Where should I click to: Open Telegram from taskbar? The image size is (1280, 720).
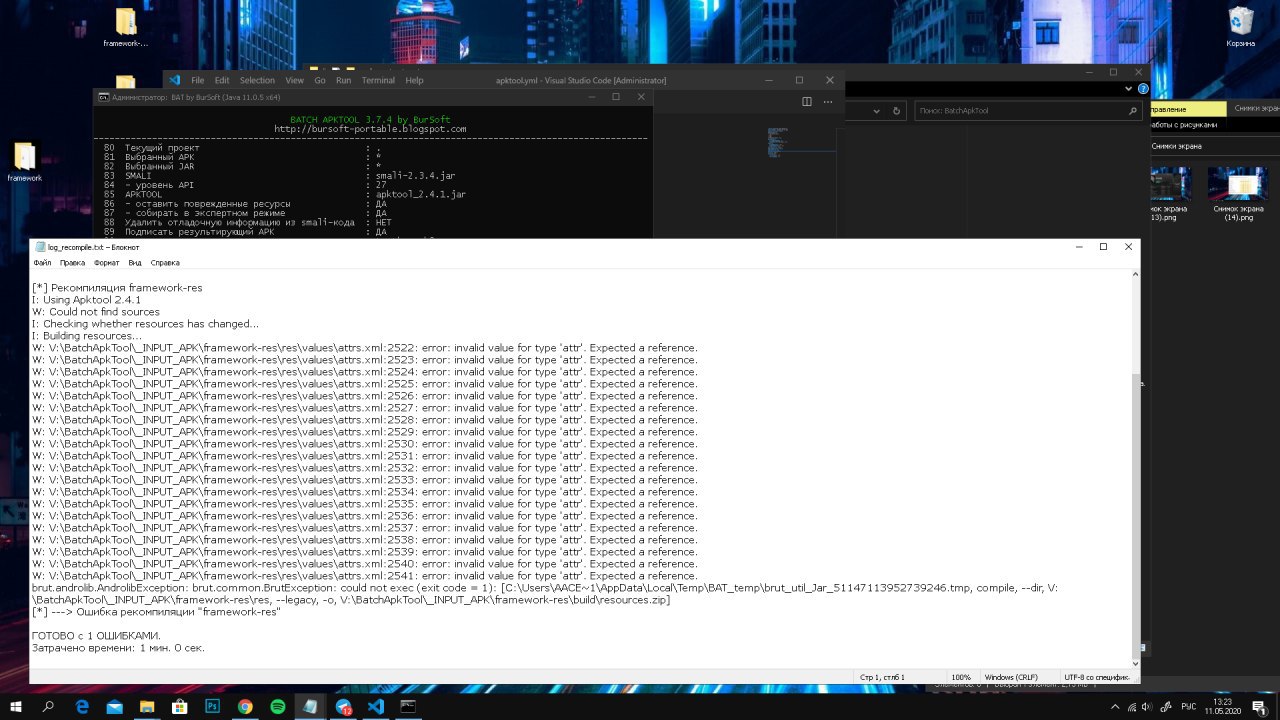point(343,706)
